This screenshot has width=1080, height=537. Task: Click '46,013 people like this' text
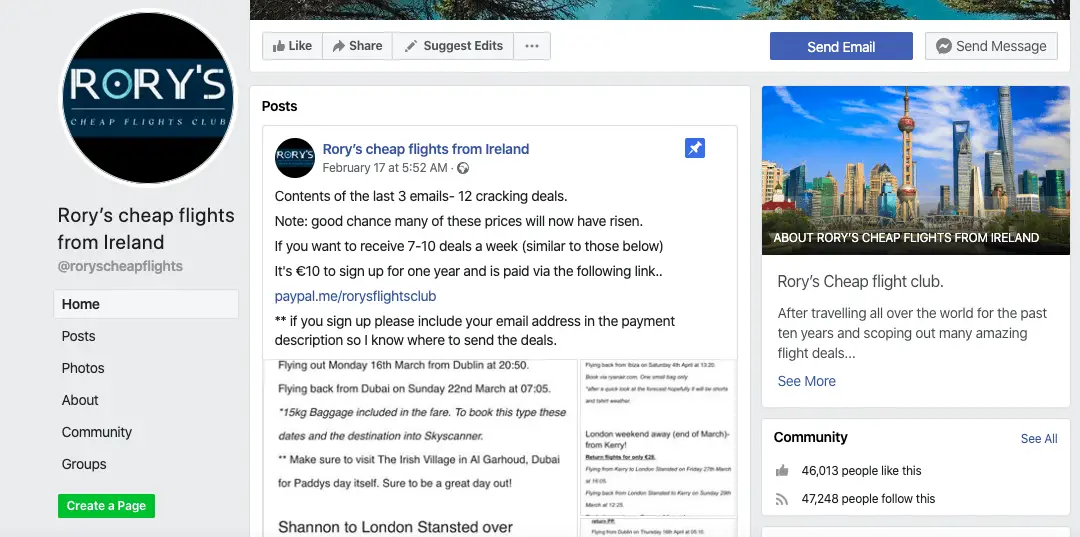861,471
